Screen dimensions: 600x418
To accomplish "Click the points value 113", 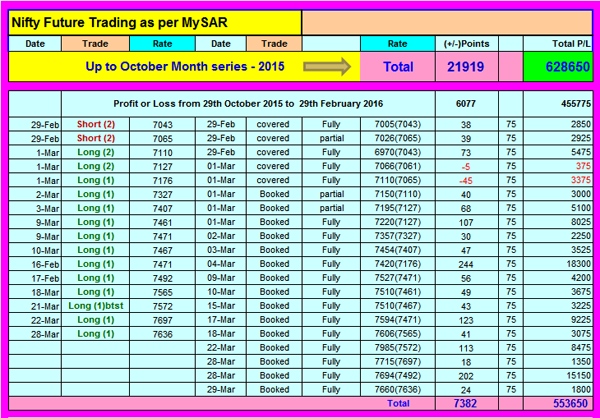I will pos(466,348).
